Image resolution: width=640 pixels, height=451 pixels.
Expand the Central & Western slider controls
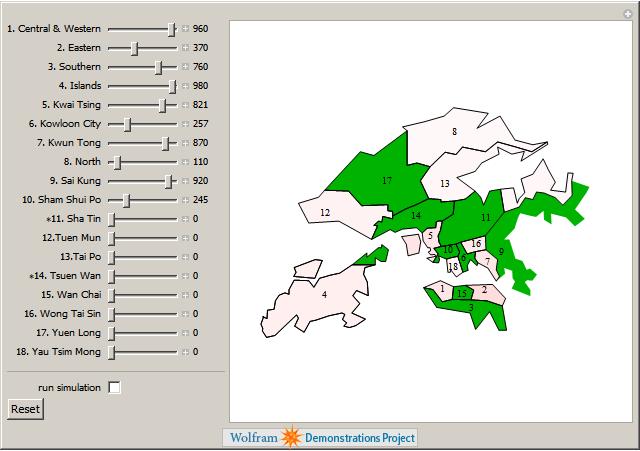185,29
